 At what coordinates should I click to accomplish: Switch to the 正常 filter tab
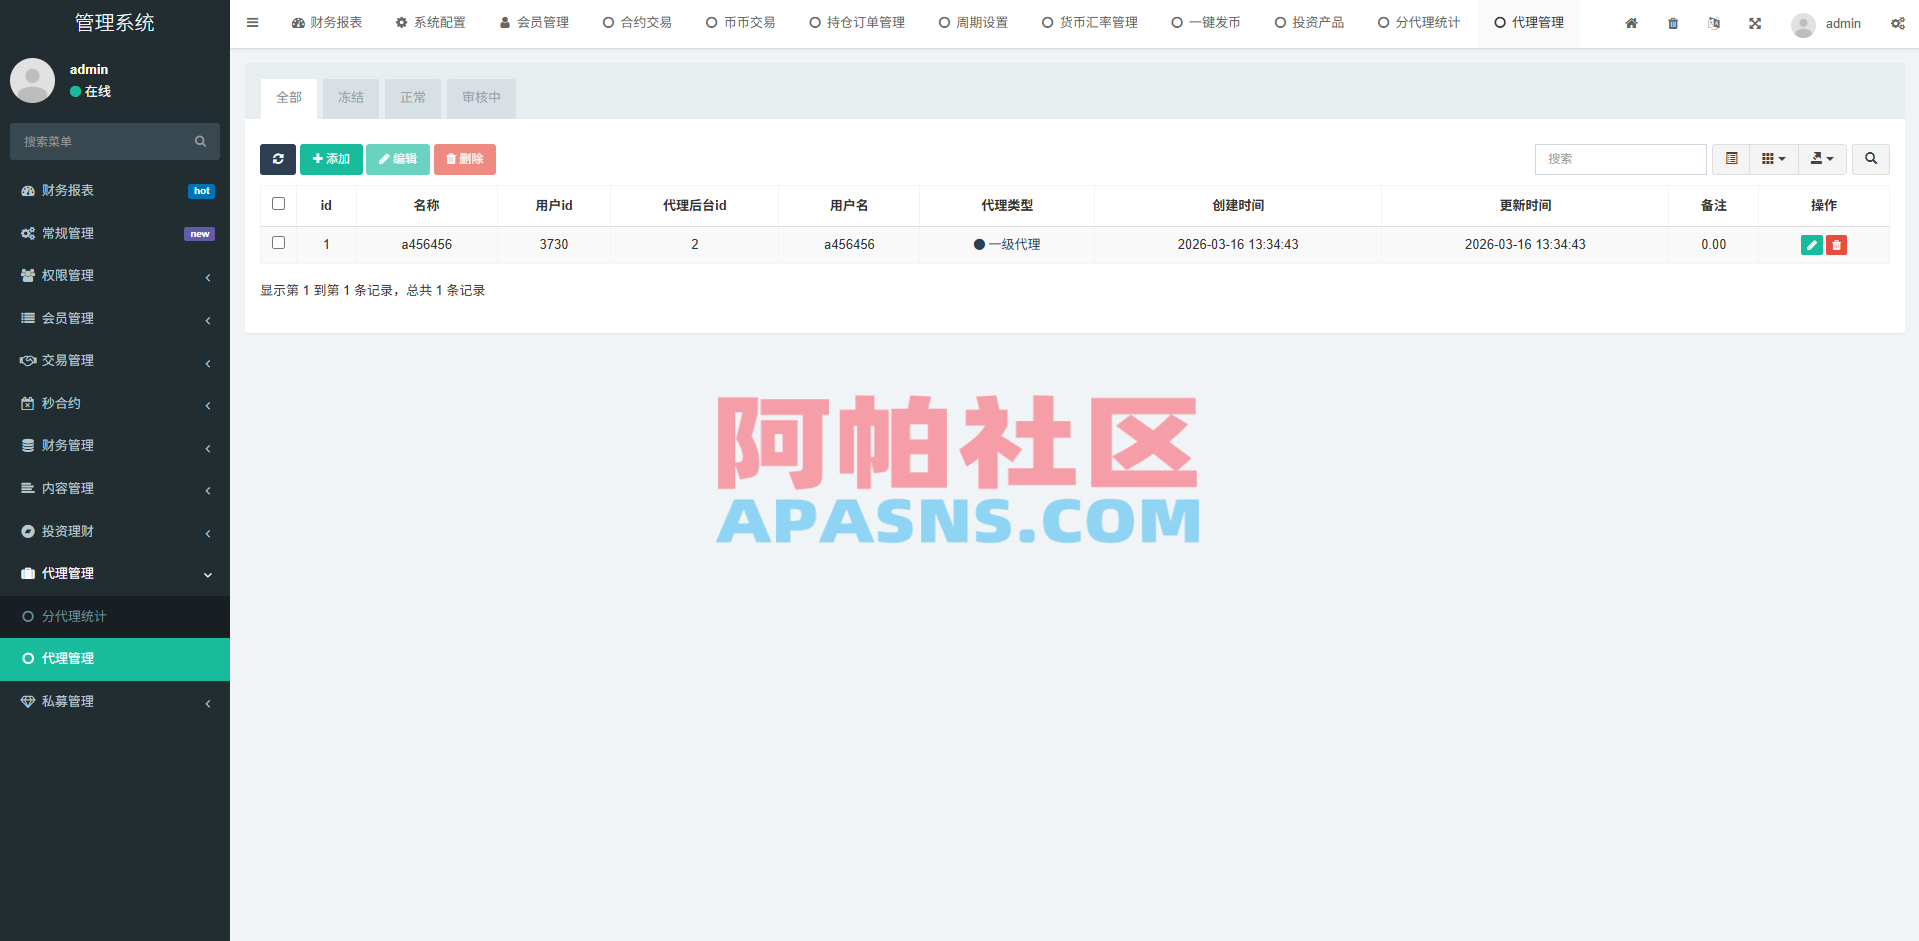point(413,98)
